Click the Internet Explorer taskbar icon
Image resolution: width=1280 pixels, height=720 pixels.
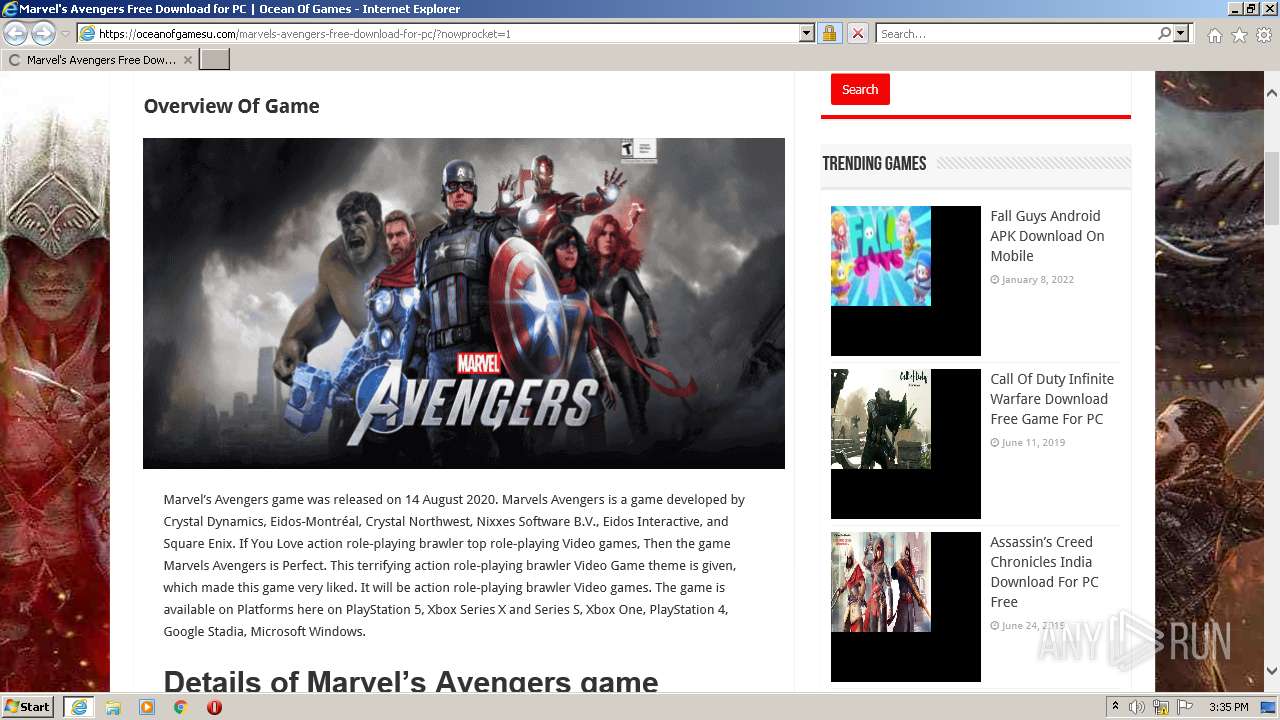pos(79,707)
